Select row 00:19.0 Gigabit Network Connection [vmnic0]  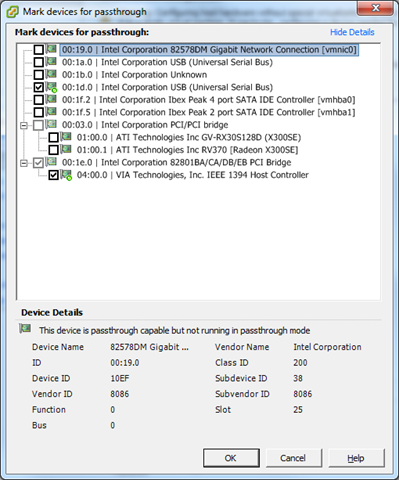pyautogui.click(x=209, y=50)
